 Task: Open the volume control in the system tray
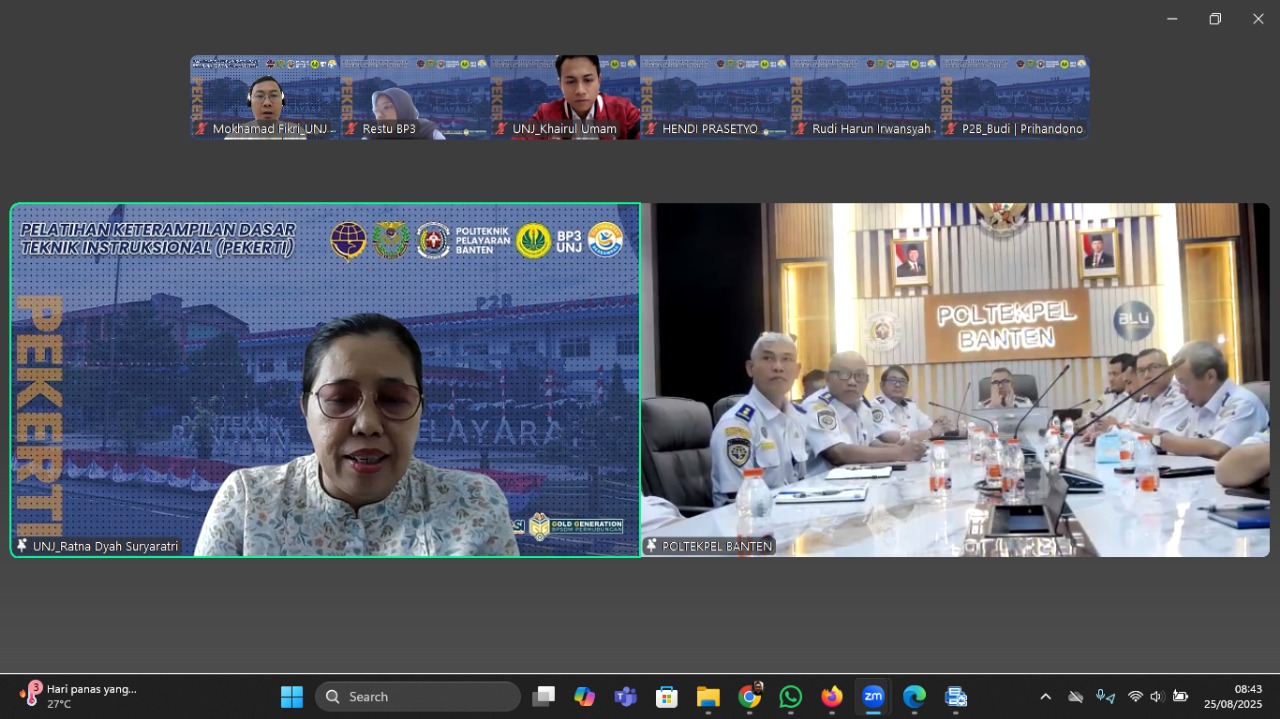tap(1157, 697)
